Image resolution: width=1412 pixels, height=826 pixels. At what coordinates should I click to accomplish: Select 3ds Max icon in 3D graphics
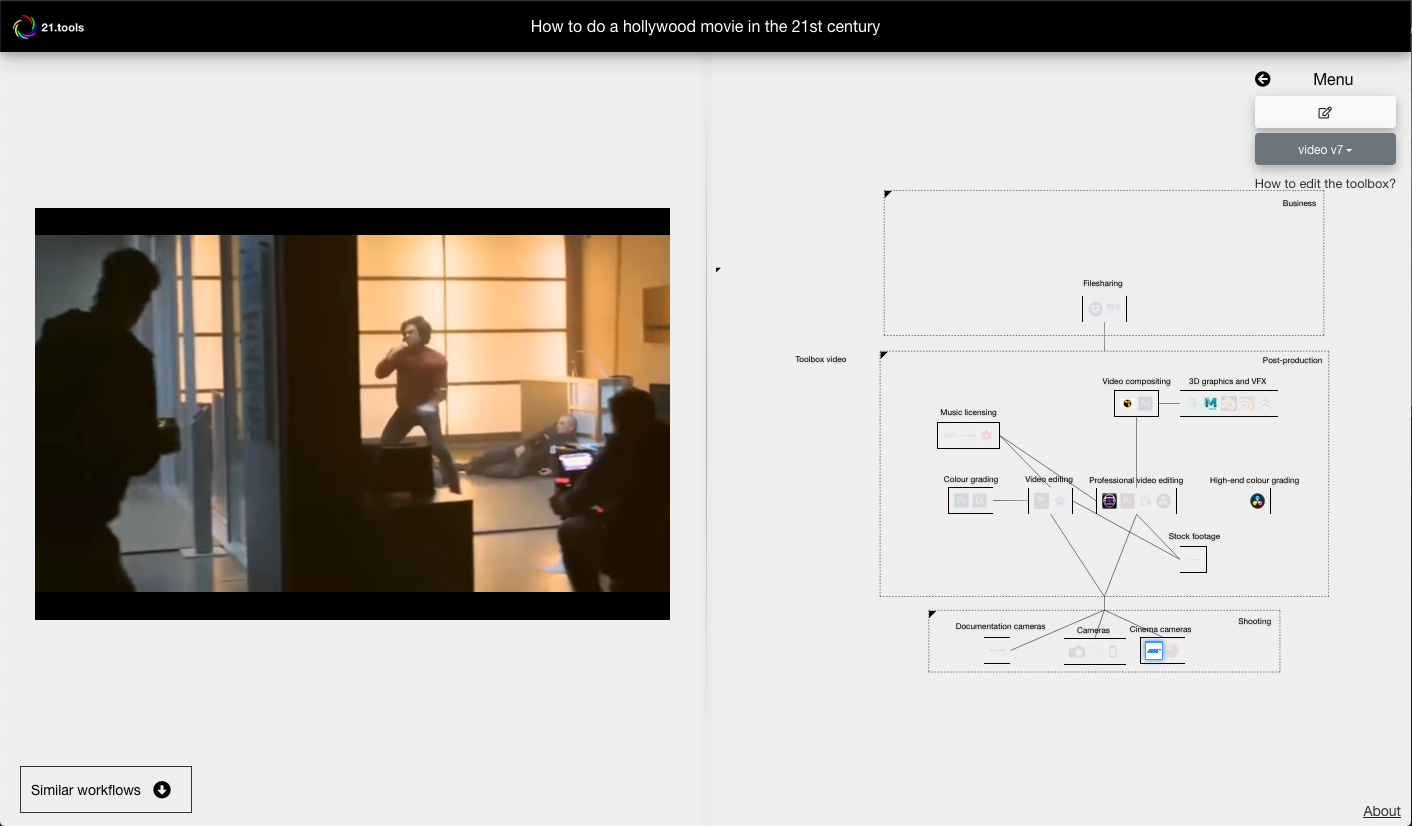tap(1192, 404)
